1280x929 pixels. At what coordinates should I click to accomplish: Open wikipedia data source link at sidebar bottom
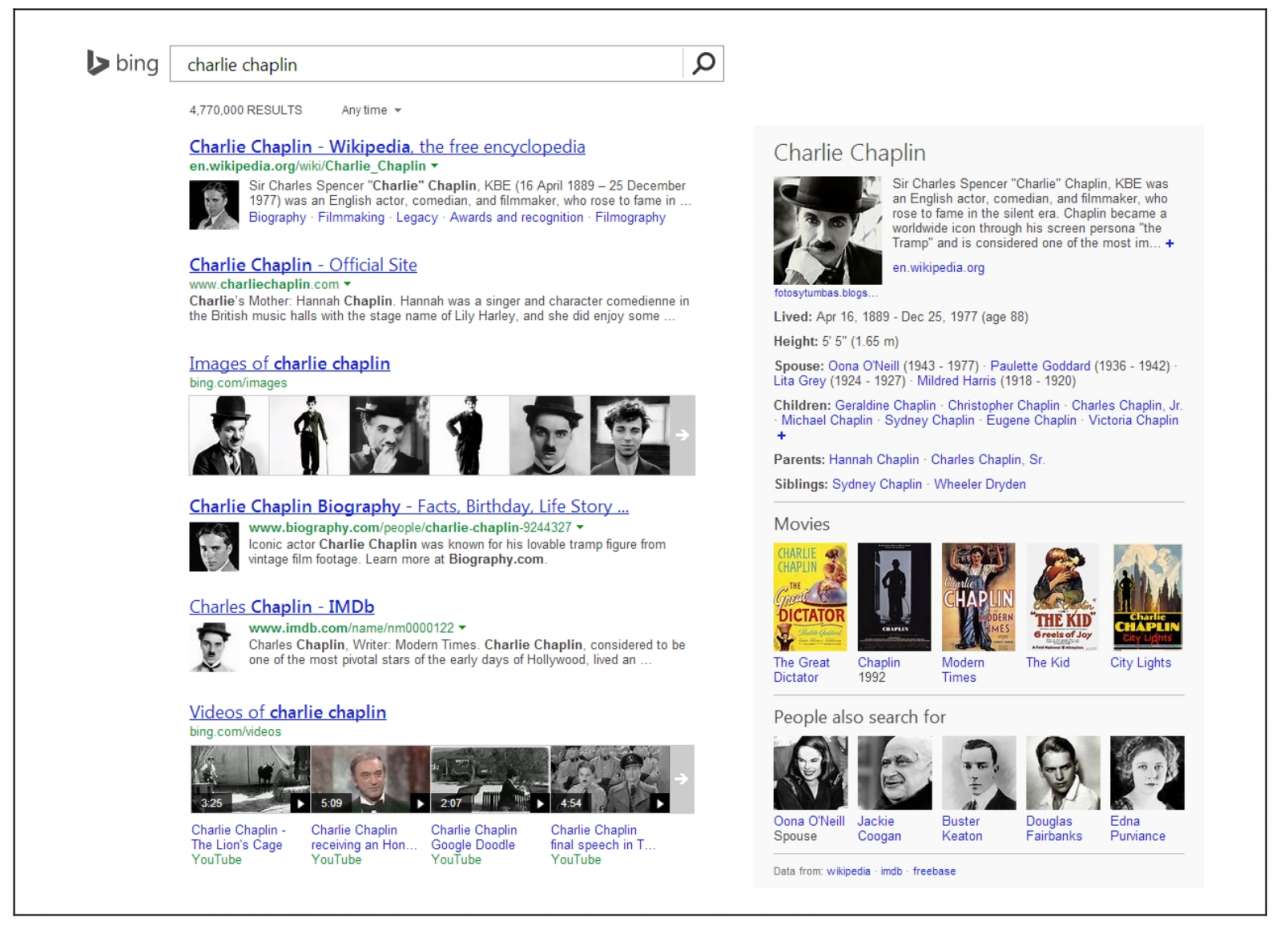click(848, 871)
